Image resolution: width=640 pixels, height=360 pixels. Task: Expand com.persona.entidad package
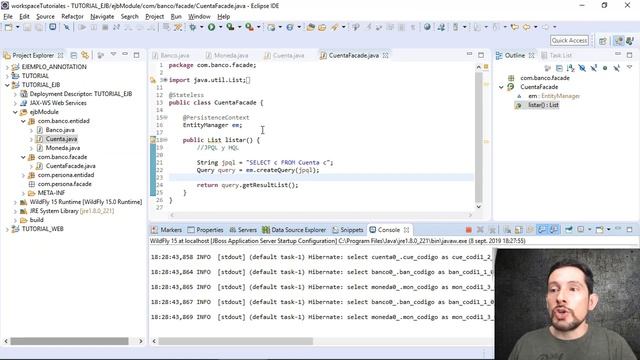[x=23, y=175]
